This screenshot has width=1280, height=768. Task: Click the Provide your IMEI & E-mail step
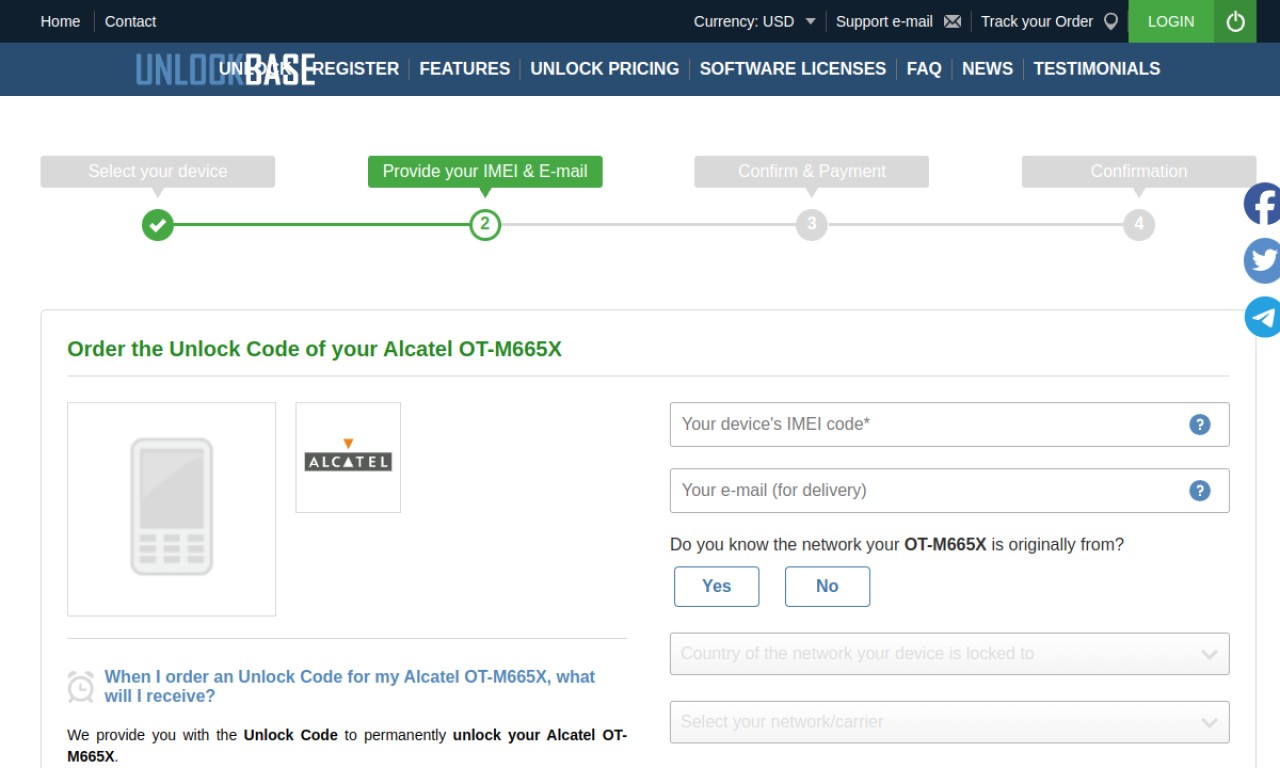coord(485,171)
